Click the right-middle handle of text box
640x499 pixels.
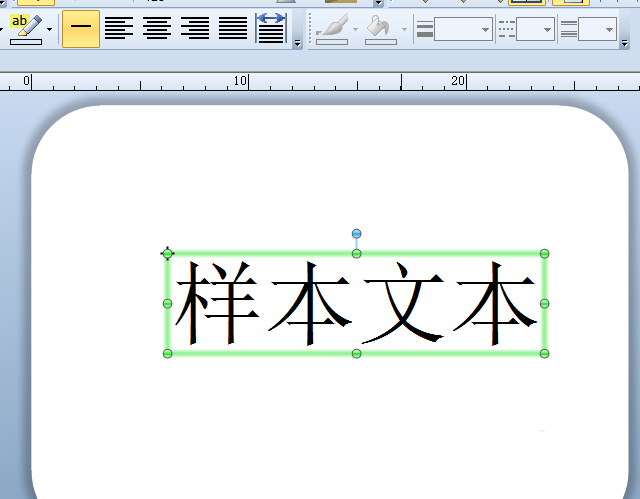pos(544,304)
